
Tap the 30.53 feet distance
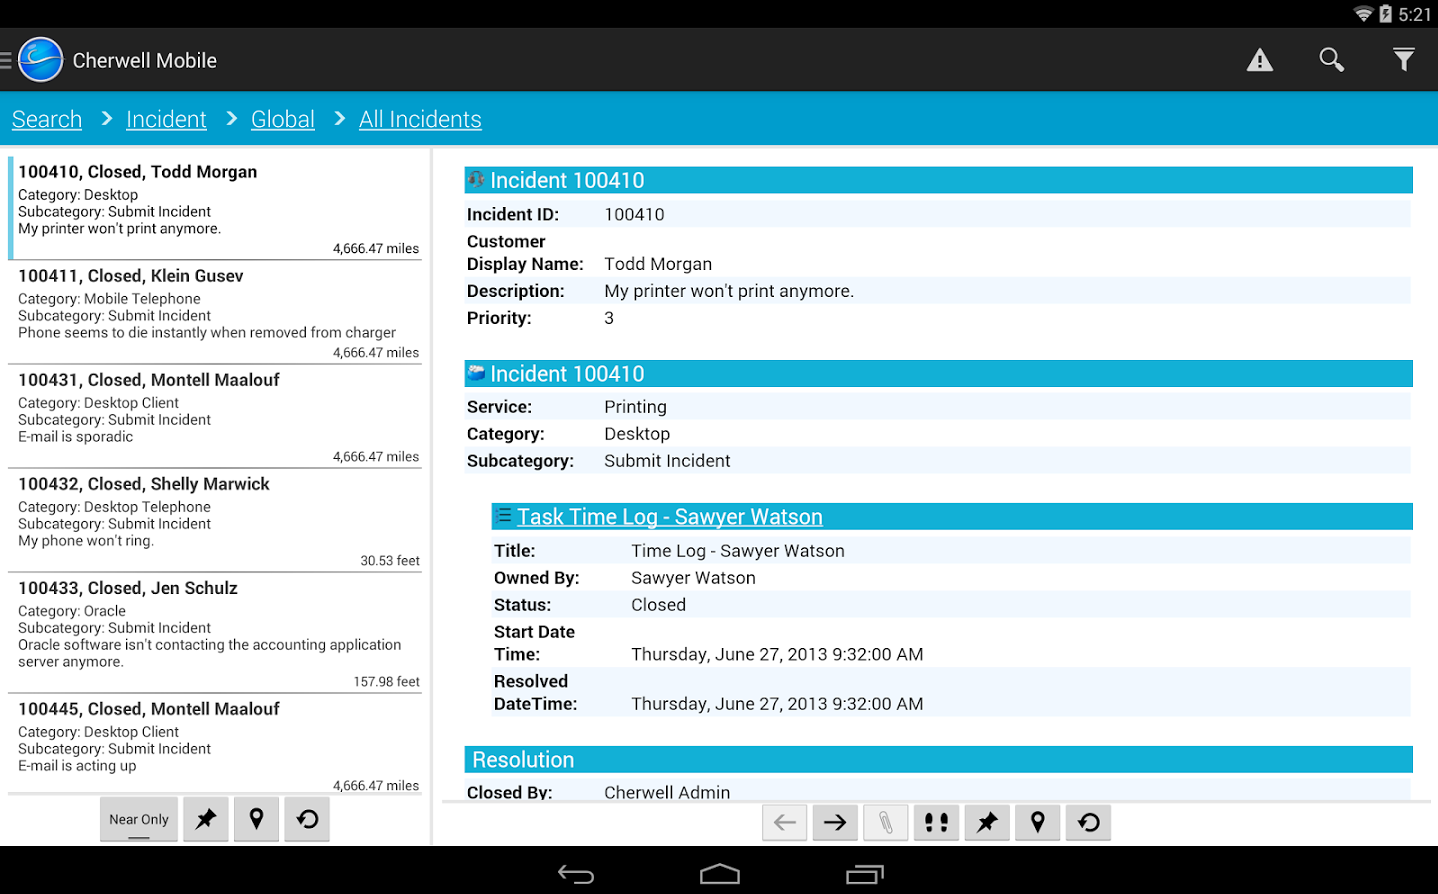pos(390,561)
